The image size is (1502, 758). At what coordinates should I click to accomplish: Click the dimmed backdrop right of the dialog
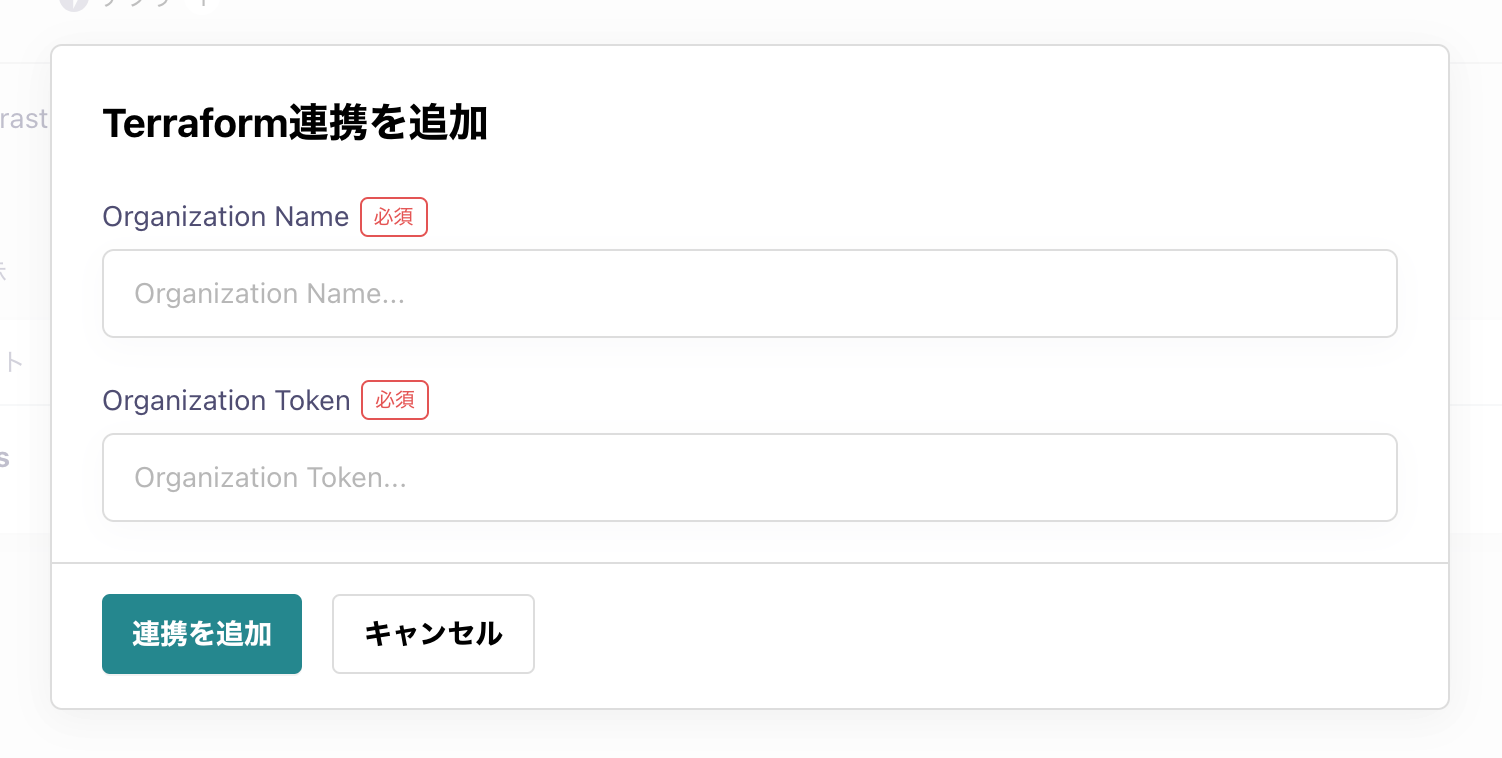(x=1476, y=380)
